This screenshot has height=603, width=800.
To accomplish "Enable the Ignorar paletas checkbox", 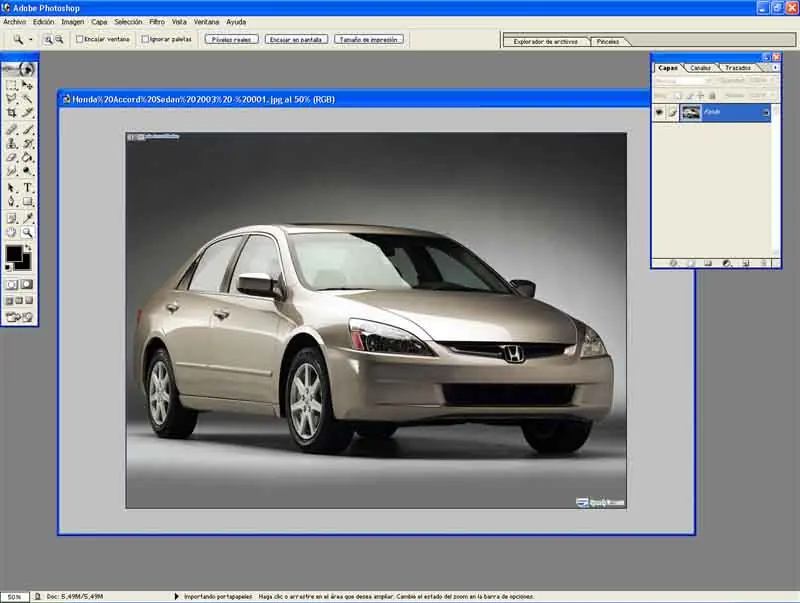I will tap(145, 39).
